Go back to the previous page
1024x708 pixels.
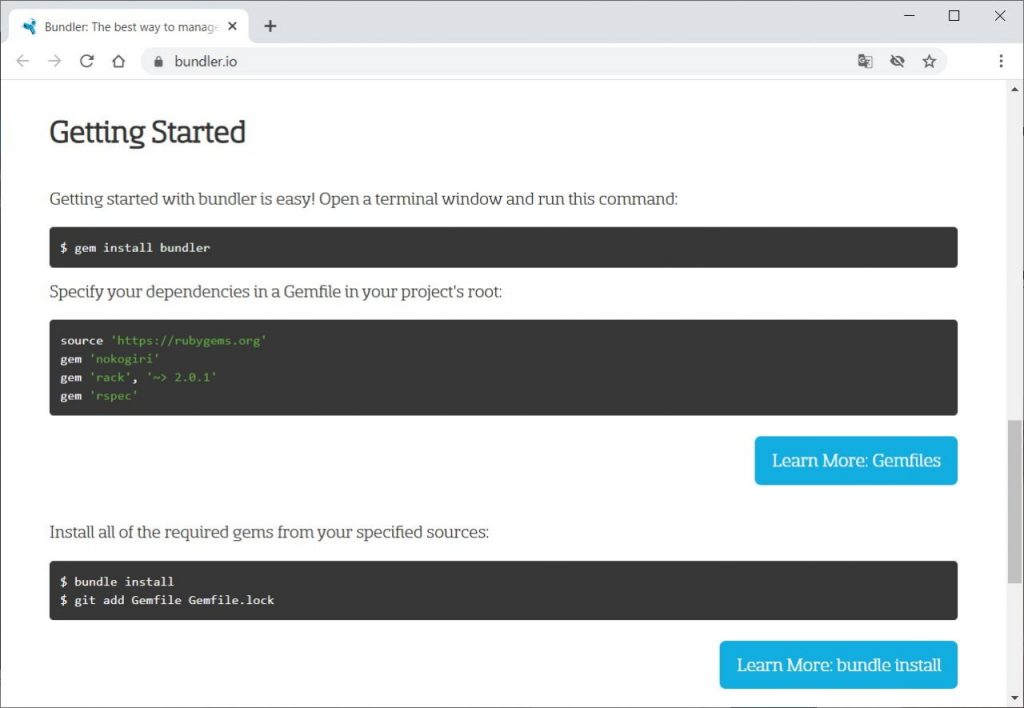(x=22, y=61)
